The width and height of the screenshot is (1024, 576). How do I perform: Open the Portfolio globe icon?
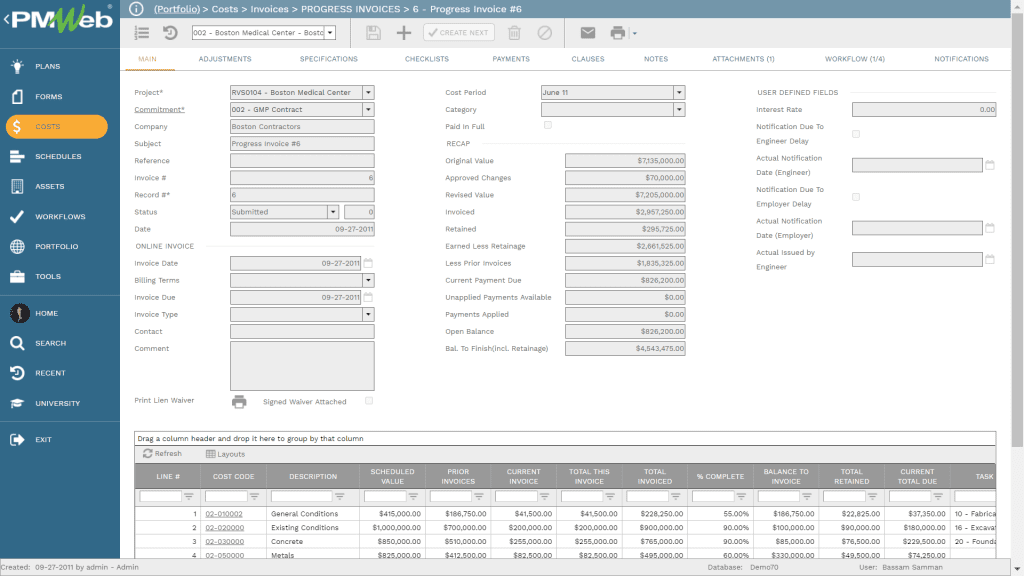[17, 247]
